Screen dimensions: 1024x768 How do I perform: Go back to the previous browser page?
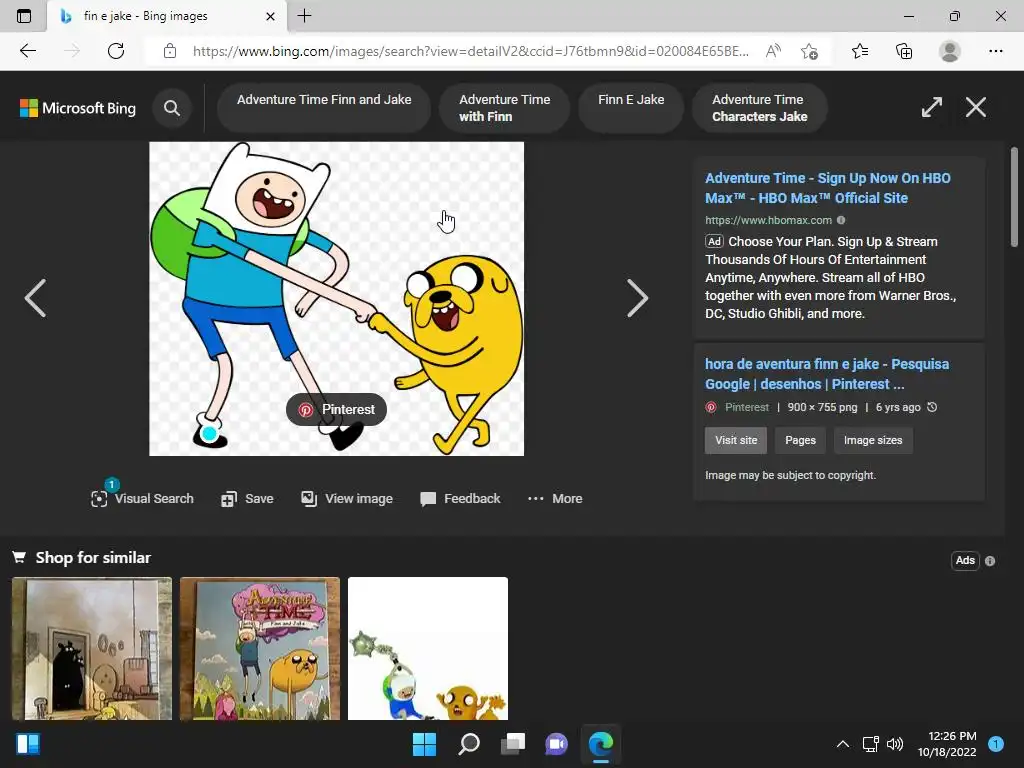(x=27, y=51)
